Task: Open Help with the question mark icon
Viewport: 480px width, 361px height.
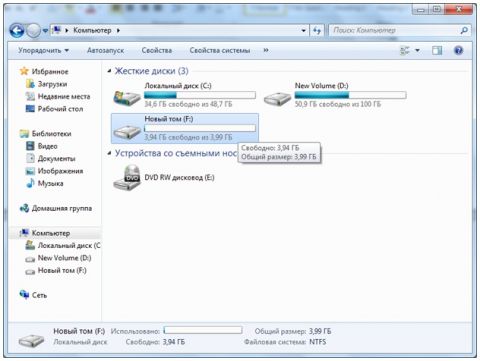Action: tap(458, 50)
